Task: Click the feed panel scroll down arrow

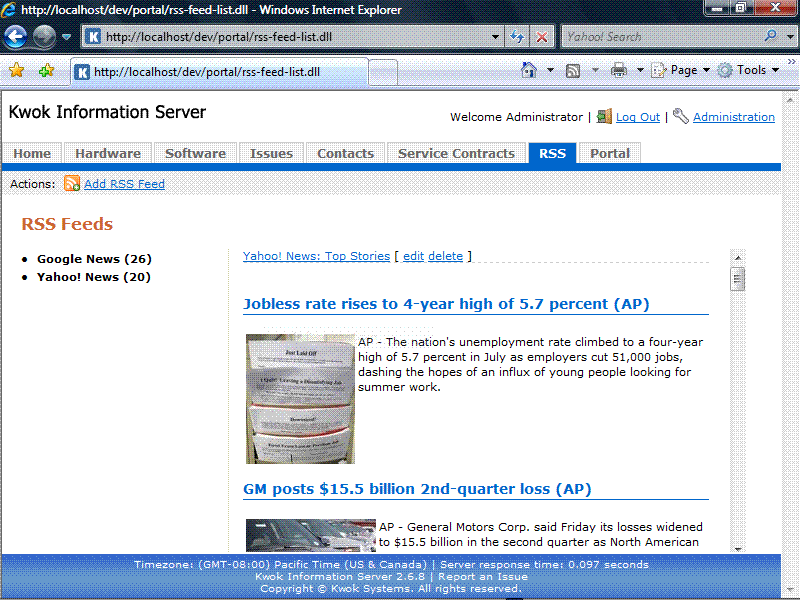Action: pos(738,548)
